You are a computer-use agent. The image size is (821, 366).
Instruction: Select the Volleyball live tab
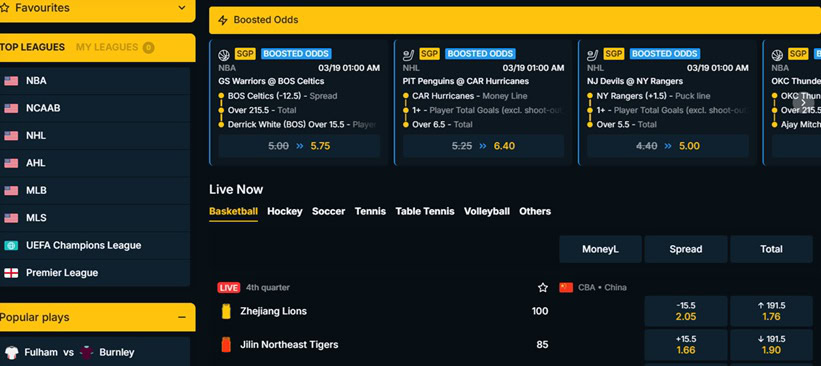click(x=487, y=212)
